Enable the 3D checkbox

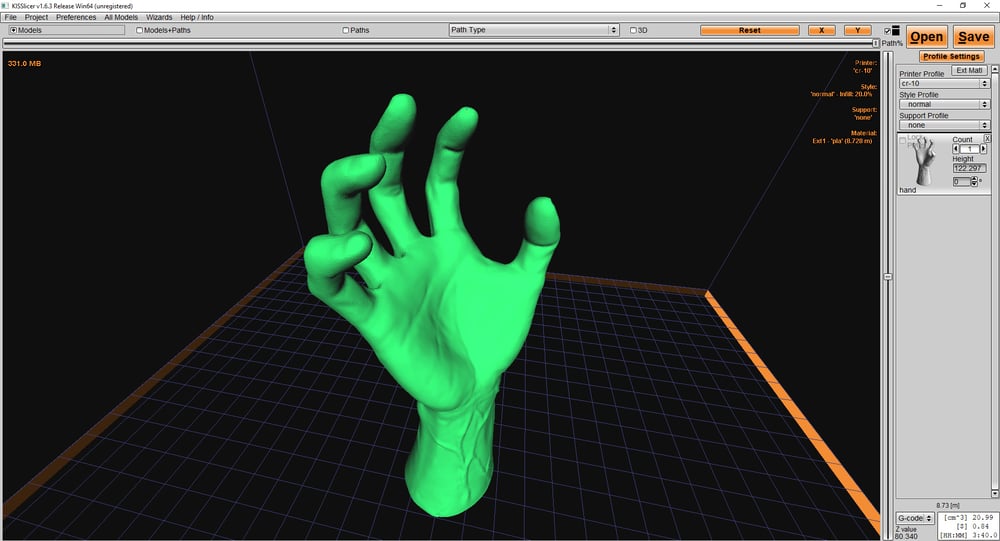633,30
